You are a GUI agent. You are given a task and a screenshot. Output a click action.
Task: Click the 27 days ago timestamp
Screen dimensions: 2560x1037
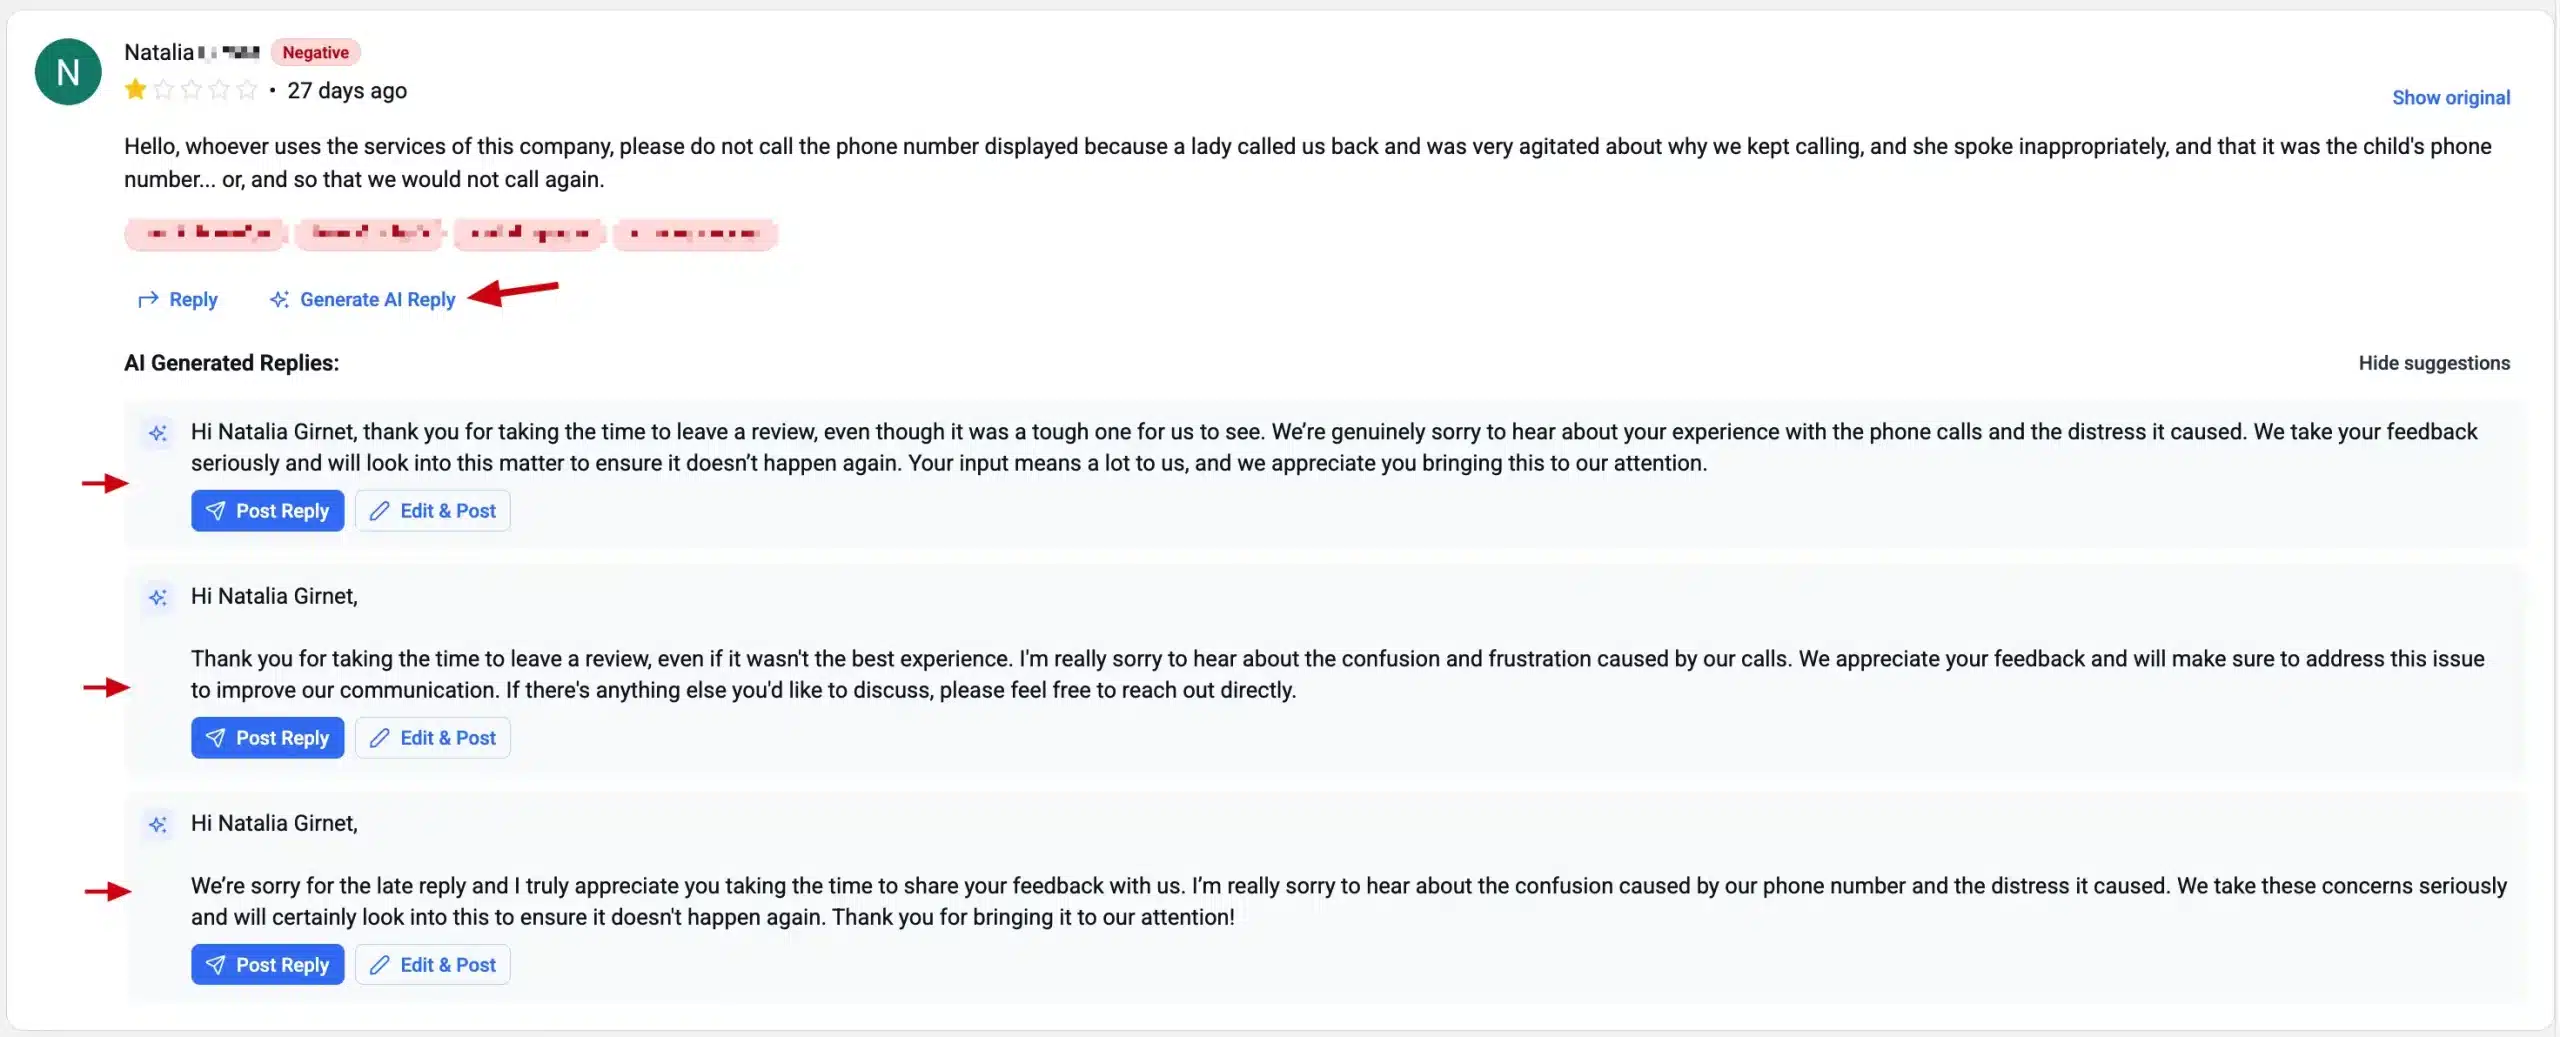point(346,90)
